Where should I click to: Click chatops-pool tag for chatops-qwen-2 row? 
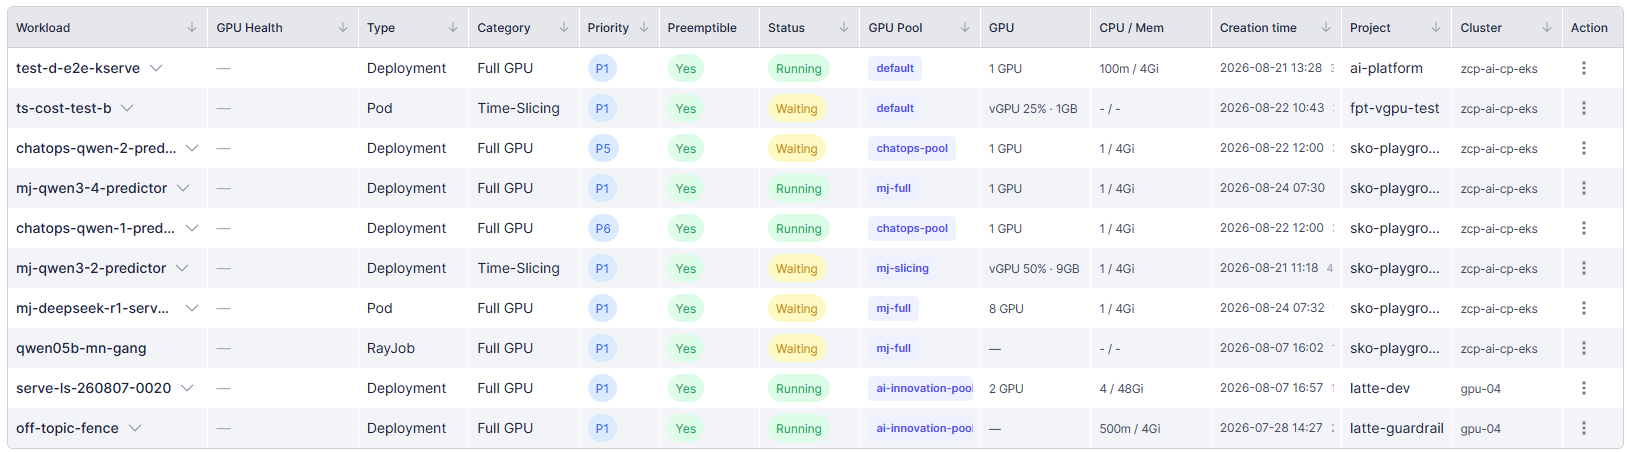[912, 148]
